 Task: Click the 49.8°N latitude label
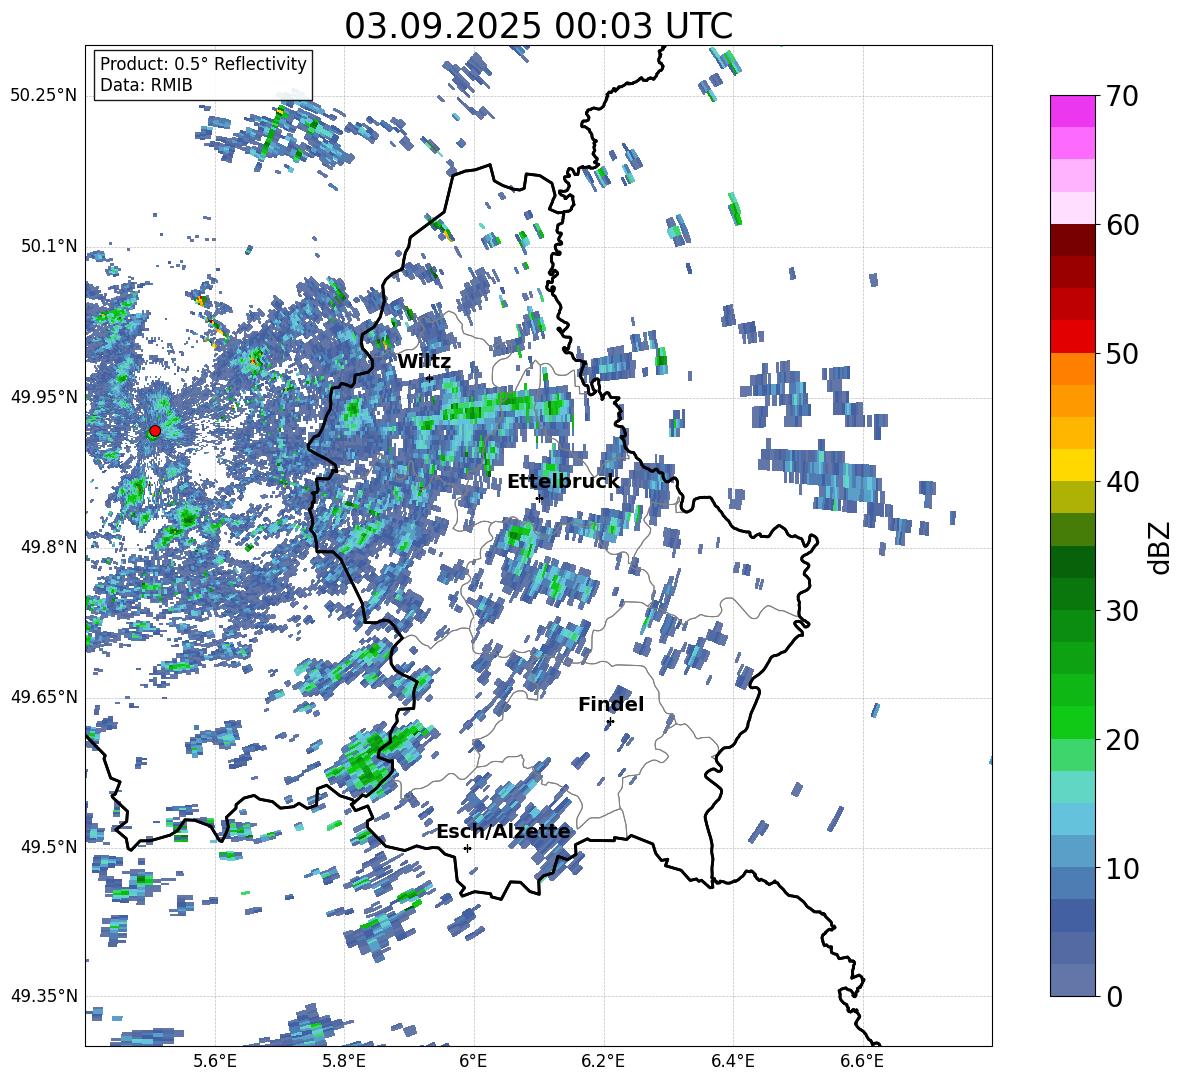point(50,547)
